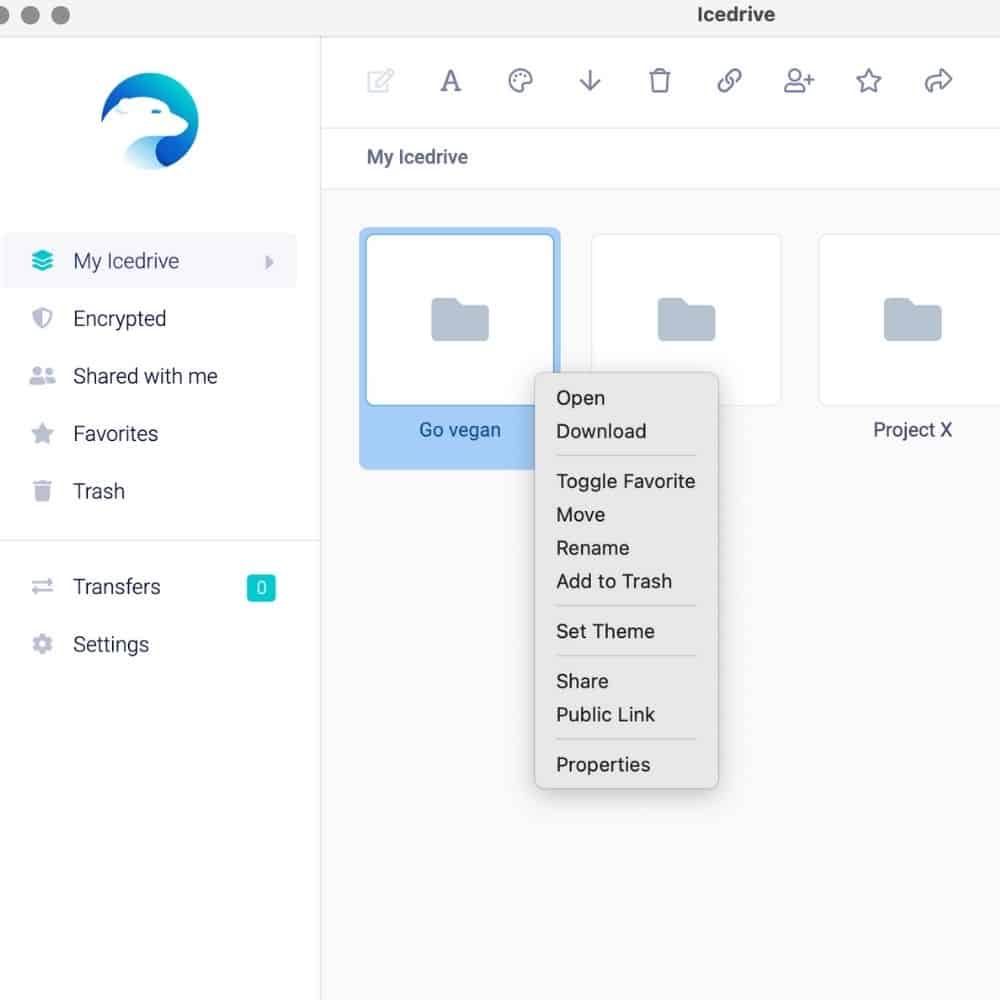Image resolution: width=1000 pixels, height=1000 pixels.
Task: Click the letter A rename toolbar icon
Action: click(x=450, y=81)
